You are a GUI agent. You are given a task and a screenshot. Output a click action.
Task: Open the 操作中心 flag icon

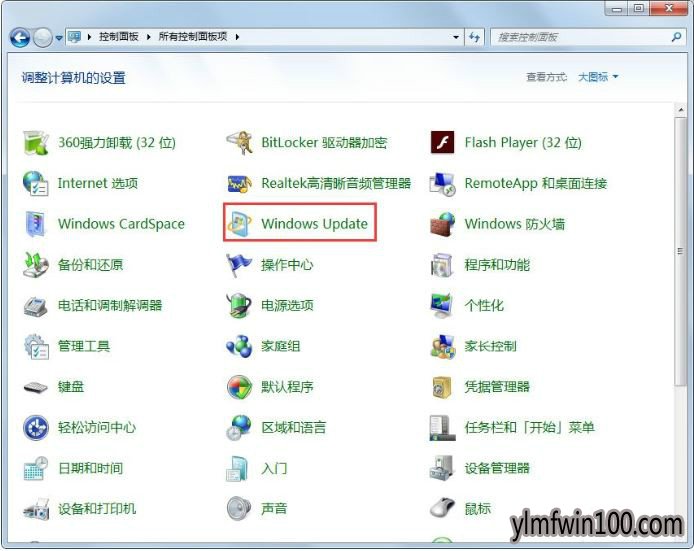point(239,265)
